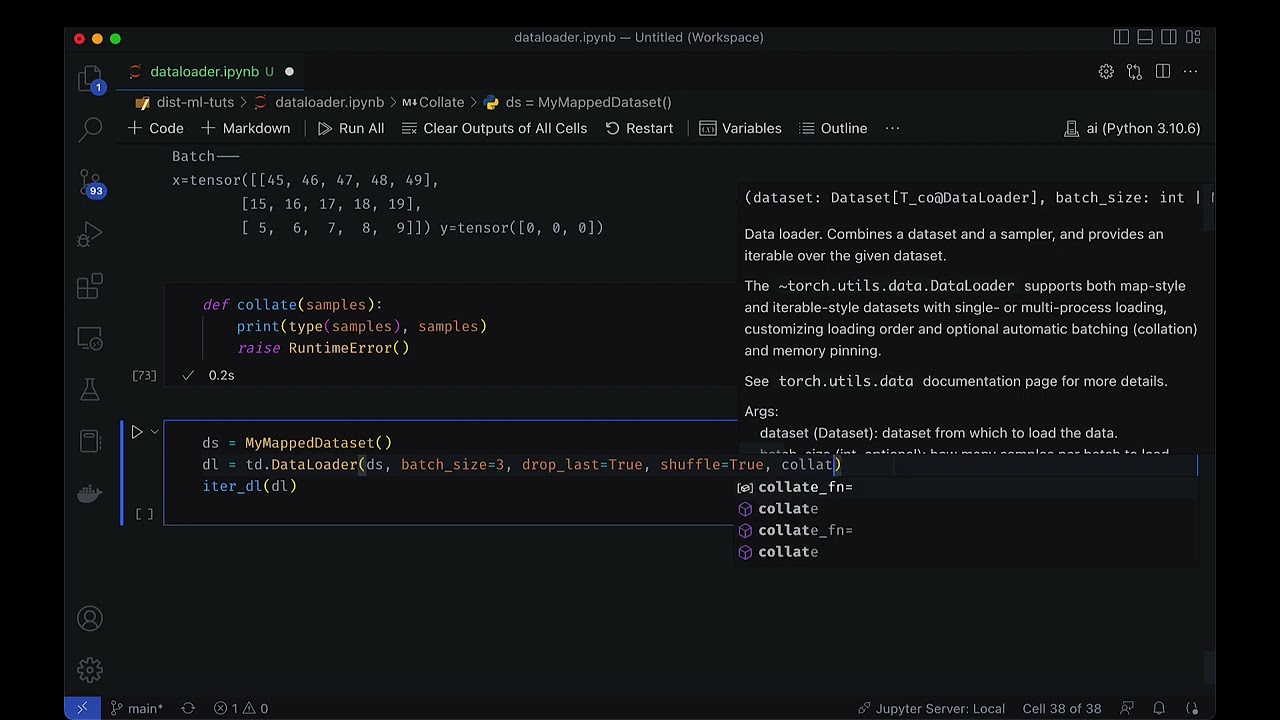This screenshot has width=1280, height=720.
Task: Open the Testing flask view
Action: 90,389
